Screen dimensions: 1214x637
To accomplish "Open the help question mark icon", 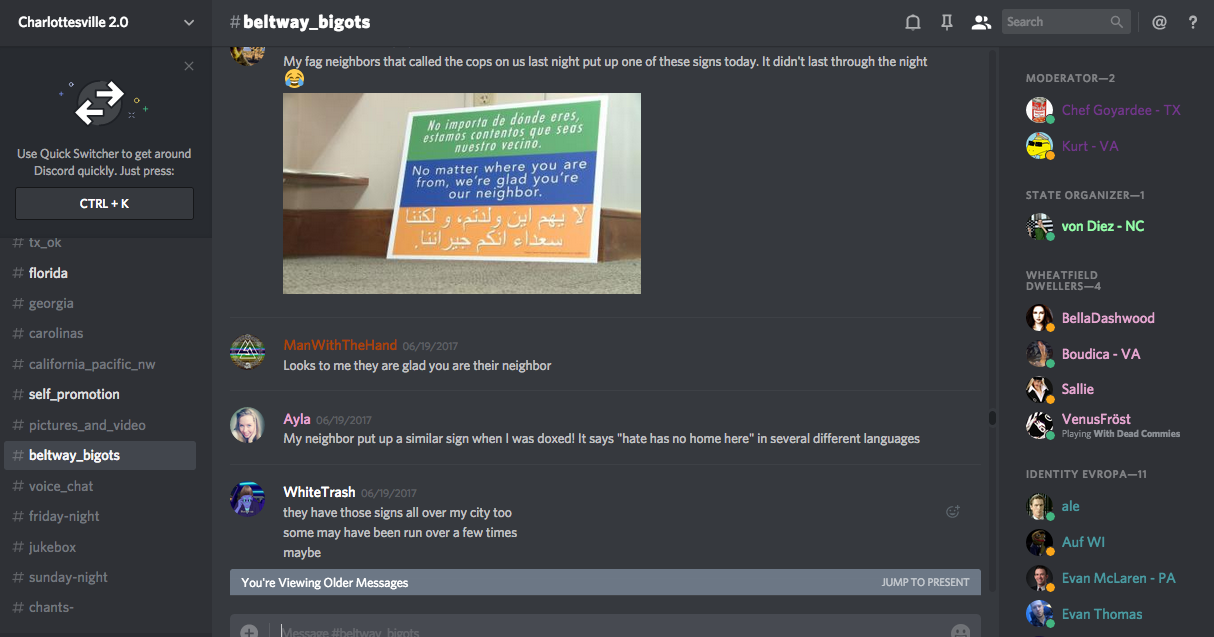I will tap(1193, 22).
